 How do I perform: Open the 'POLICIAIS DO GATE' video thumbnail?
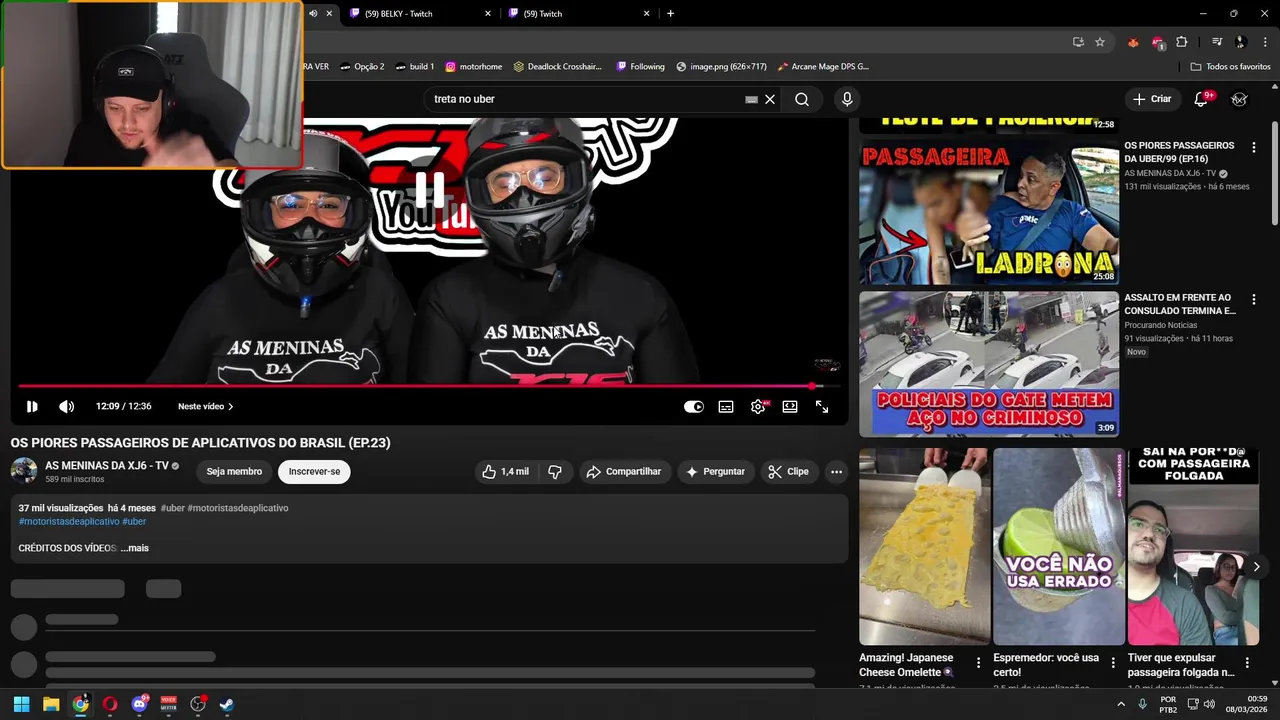pyautogui.click(x=989, y=364)
